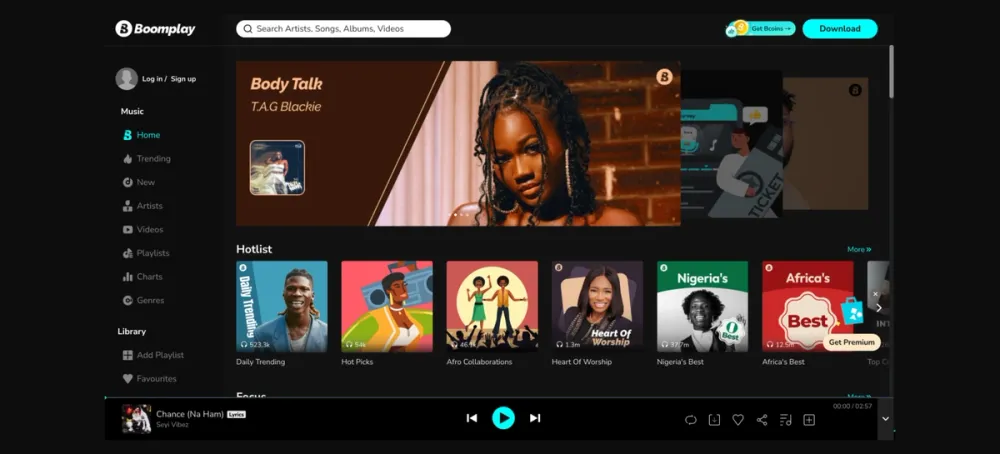This screenshot has width=1000, height=454.
Task: Click the Hotlist More link
Action: point(859,249)
